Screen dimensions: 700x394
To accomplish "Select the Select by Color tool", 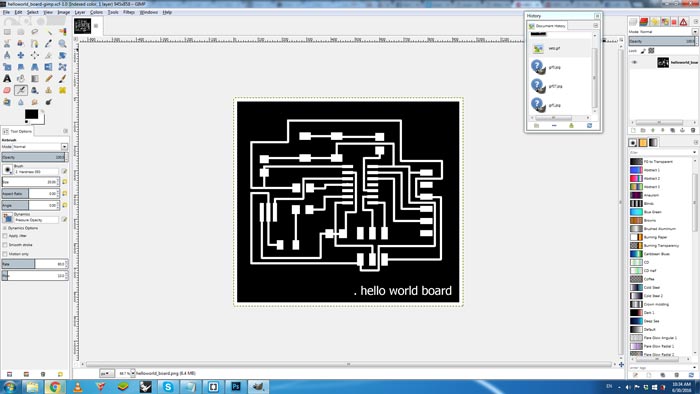I will coord(62,32).
